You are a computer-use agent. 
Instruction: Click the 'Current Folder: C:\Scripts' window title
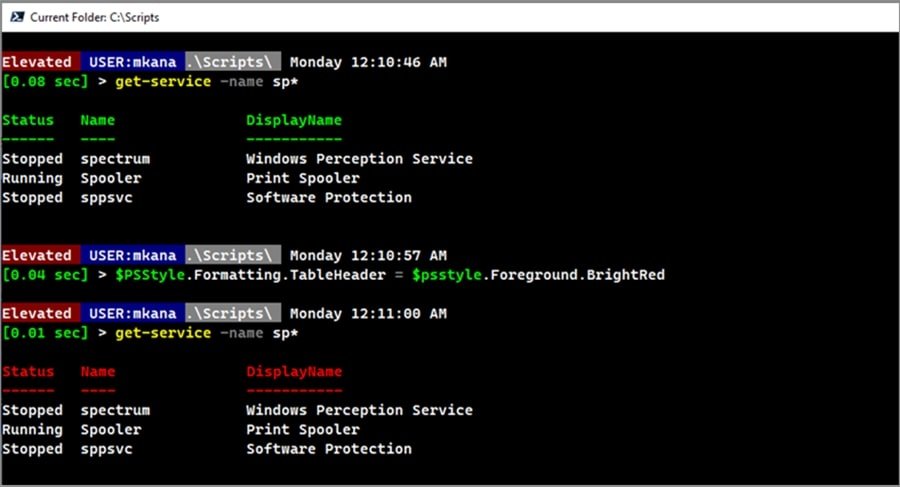pos(94,17)
